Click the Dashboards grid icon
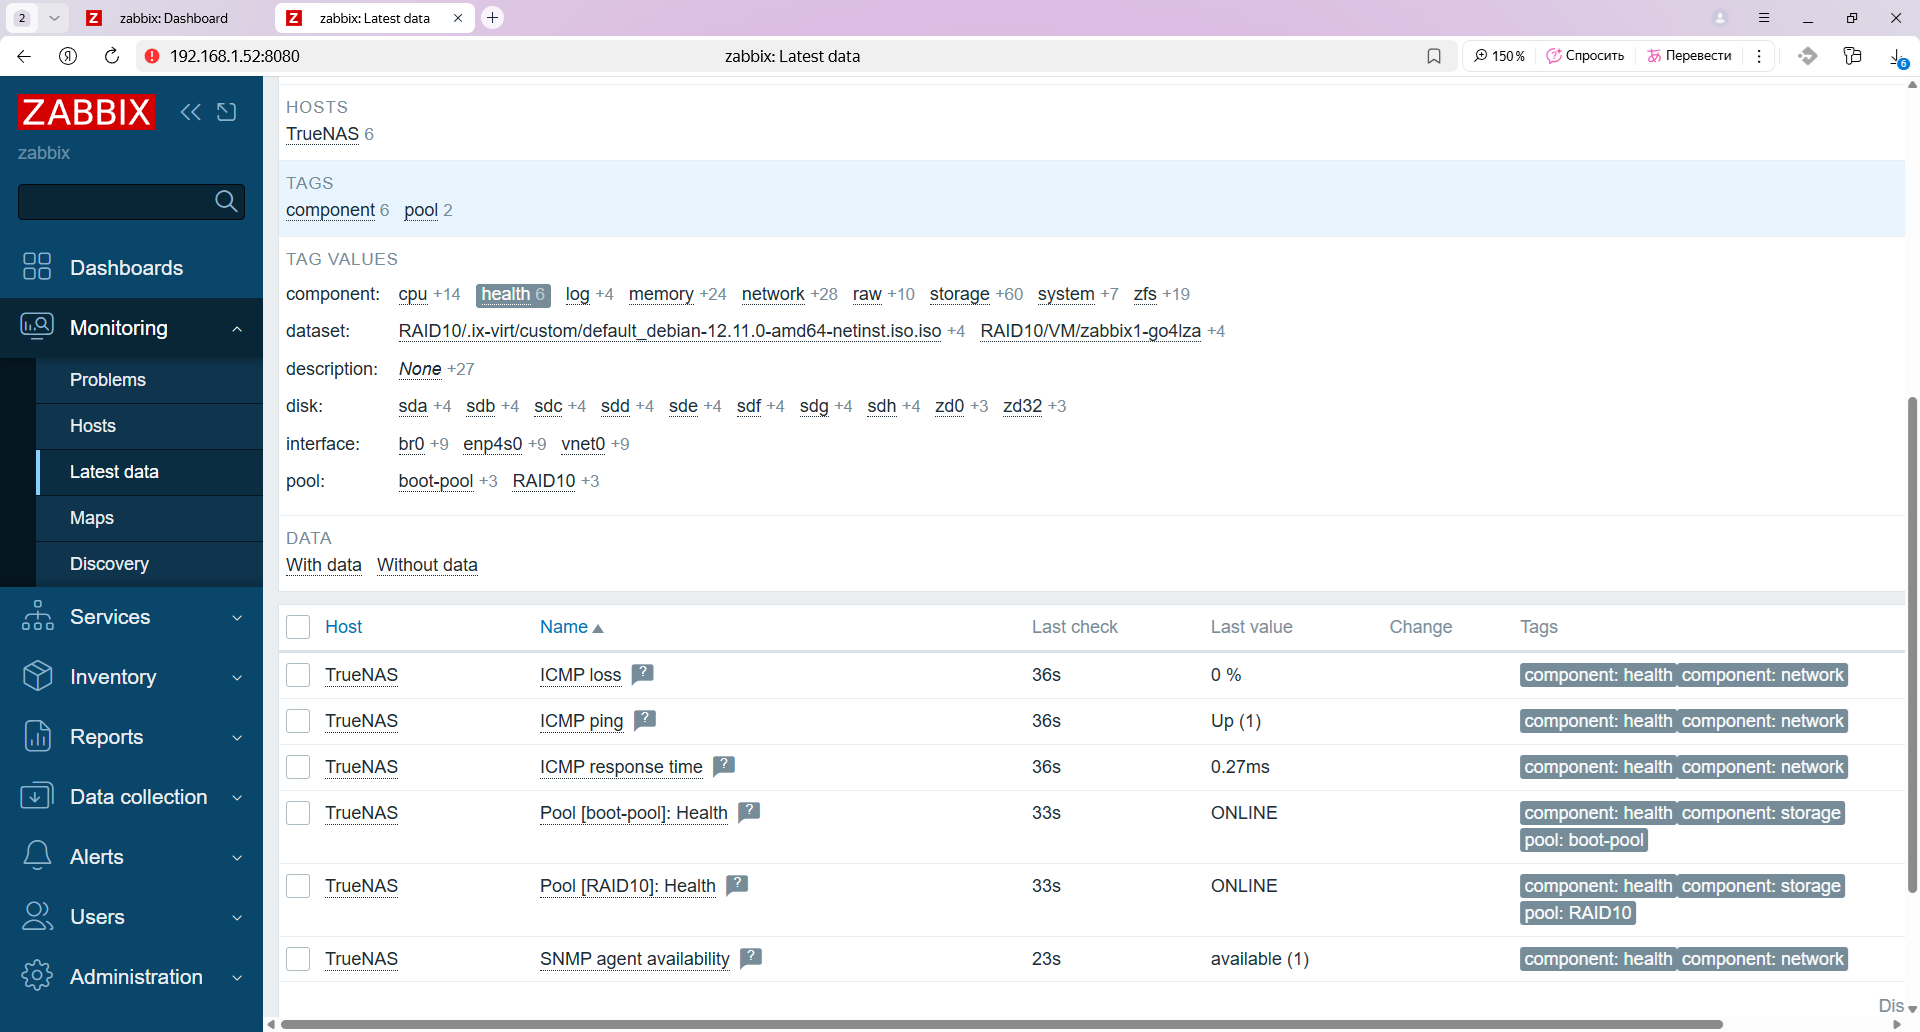Screen dimensions: 1920x1032 click(x=37, y=267)
